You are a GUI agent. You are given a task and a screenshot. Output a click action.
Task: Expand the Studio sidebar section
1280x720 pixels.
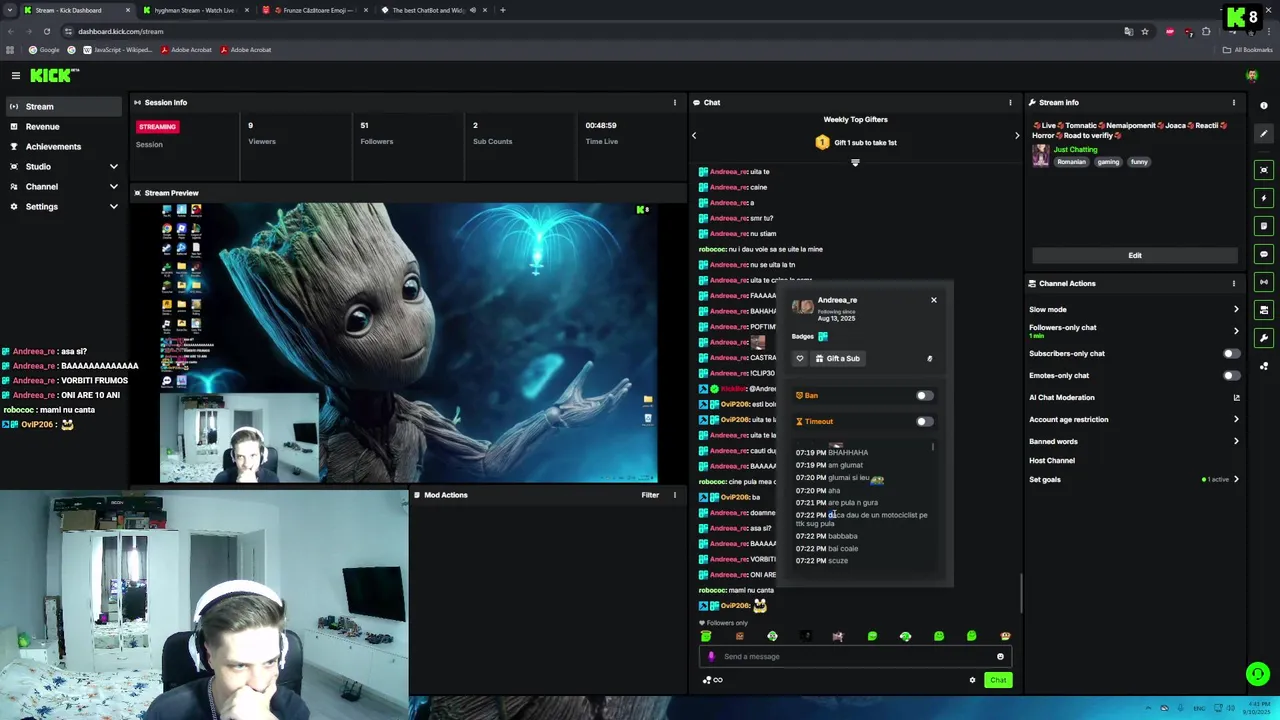pos(64,166)
